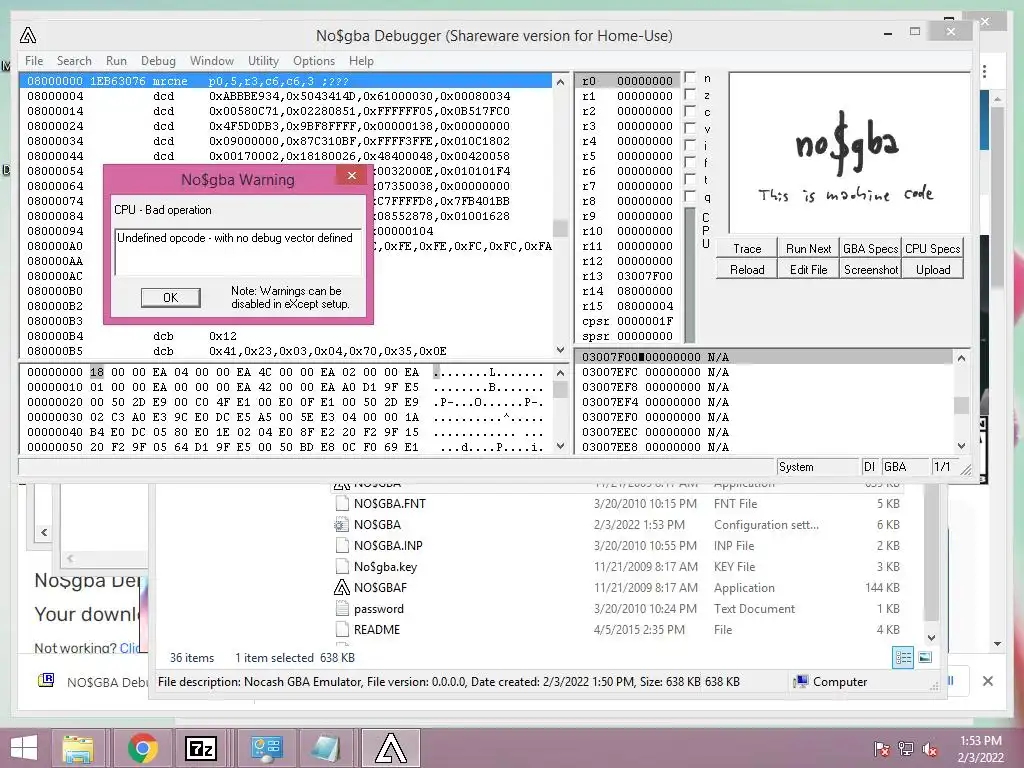Close the browser download bar
The height and width of the screenshot is (768, 1024).
(987, 681)
